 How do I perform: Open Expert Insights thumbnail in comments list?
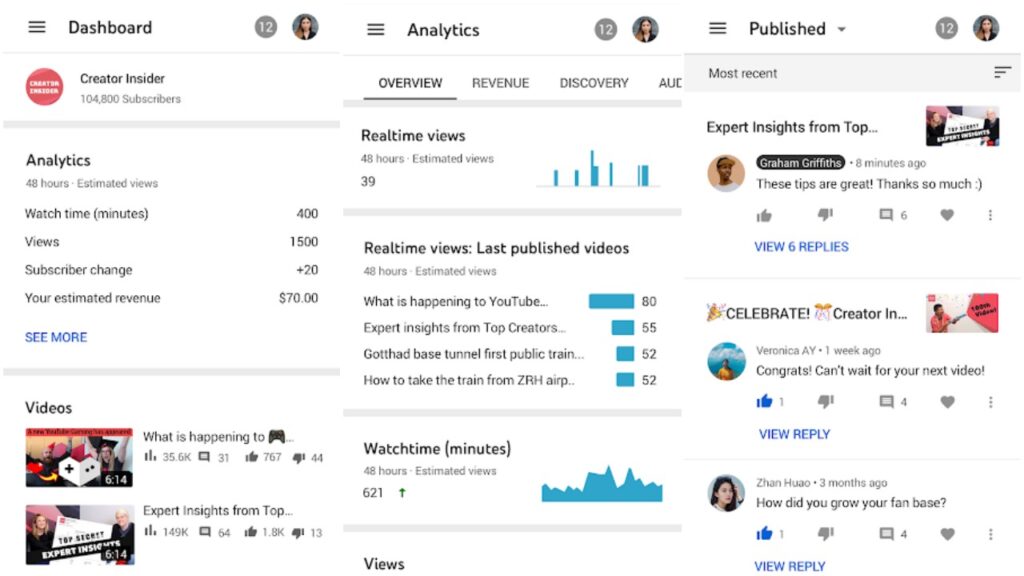963,126
